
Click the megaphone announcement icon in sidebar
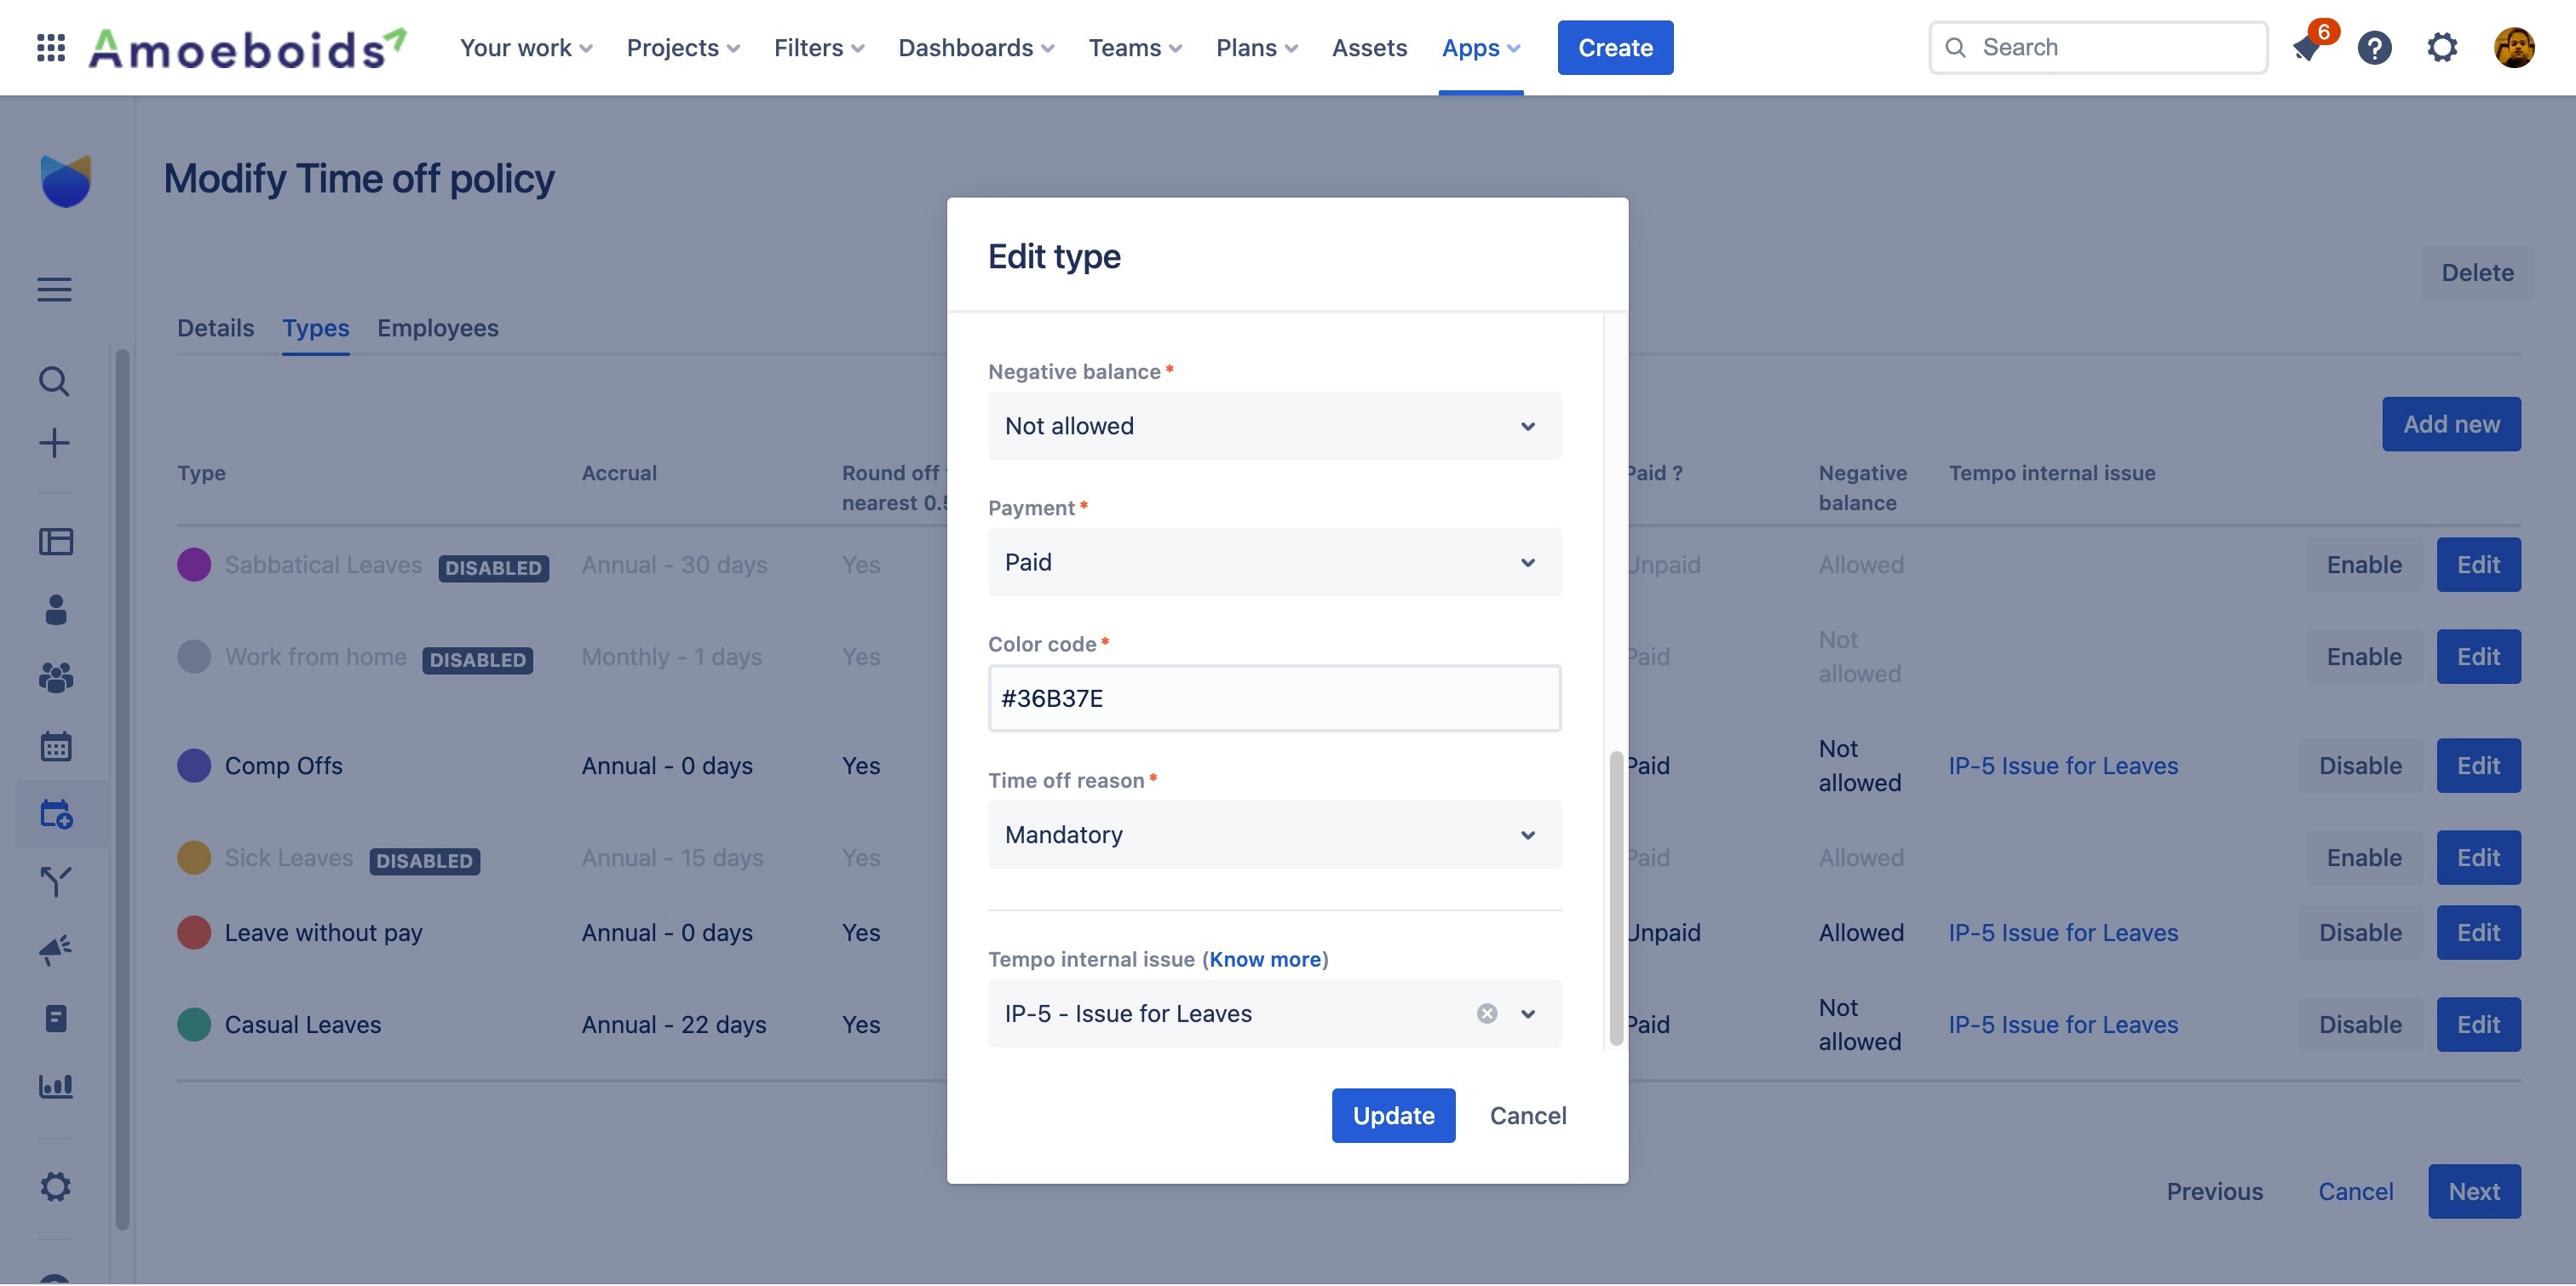click(55, 949)
